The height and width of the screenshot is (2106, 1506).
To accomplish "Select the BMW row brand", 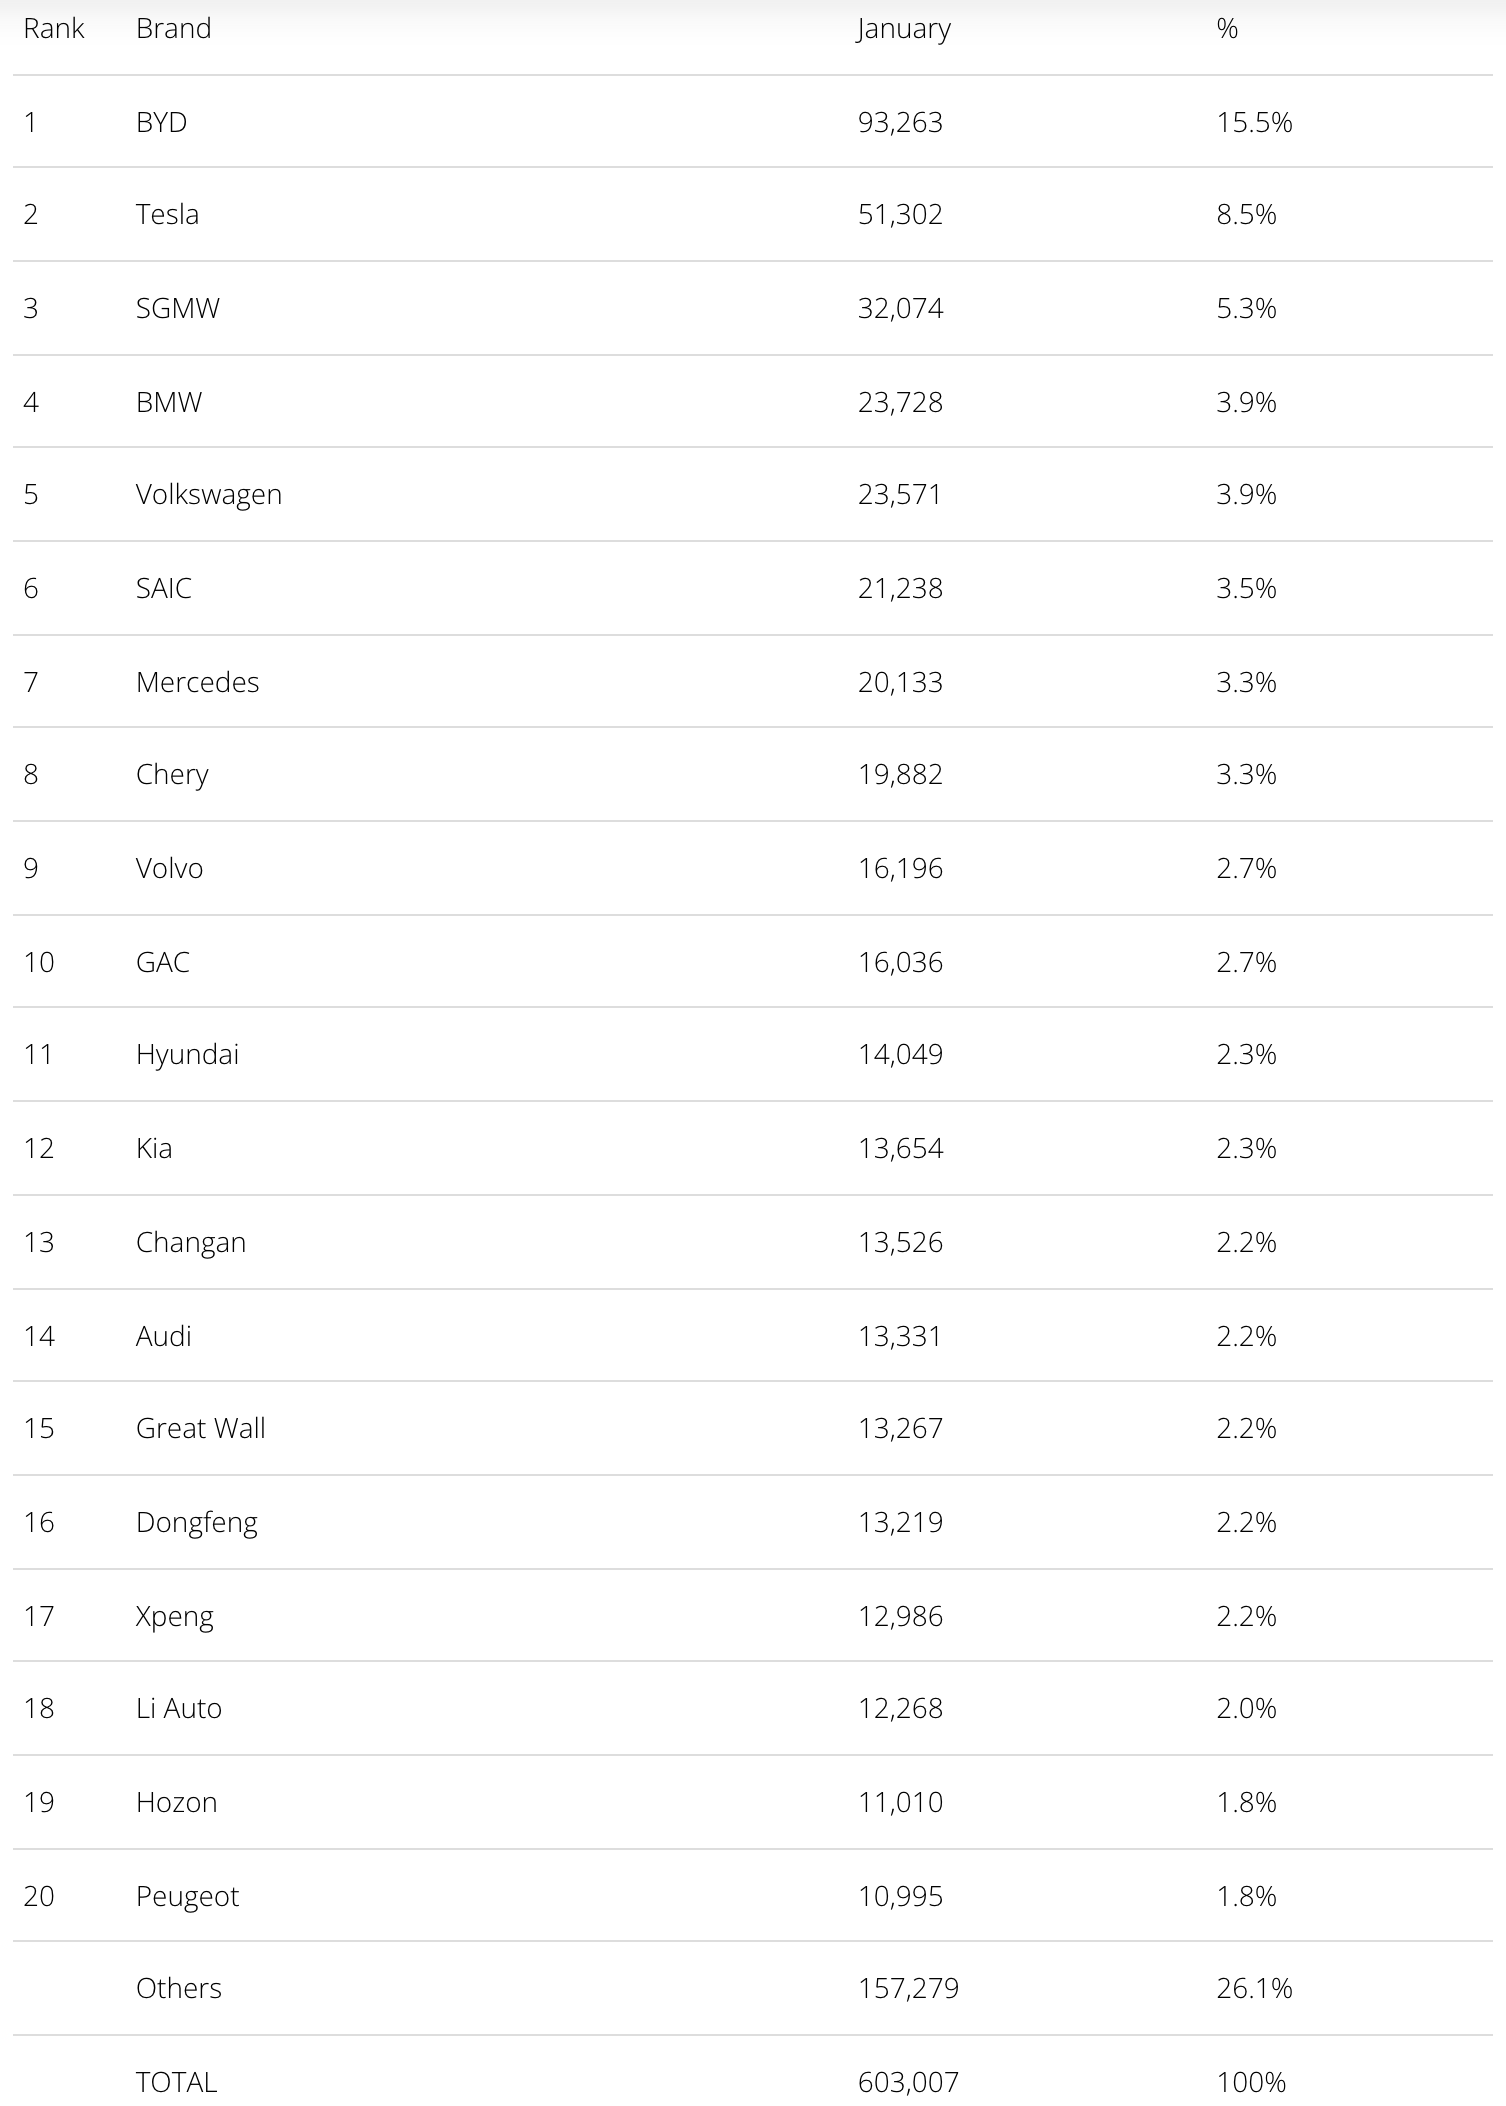I will (169, 402).
